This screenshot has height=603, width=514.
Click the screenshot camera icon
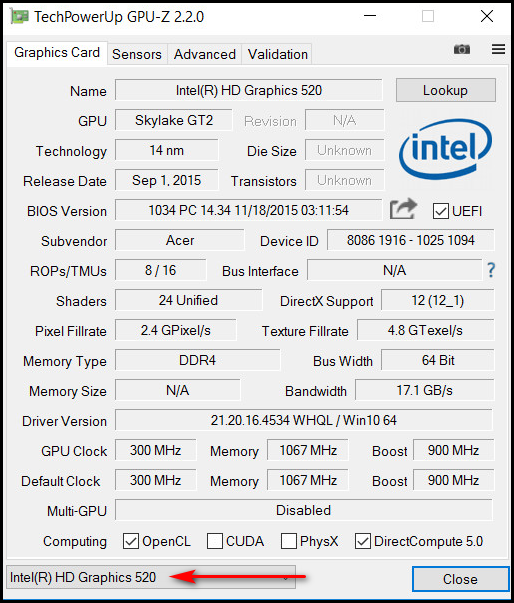(462, 49)
